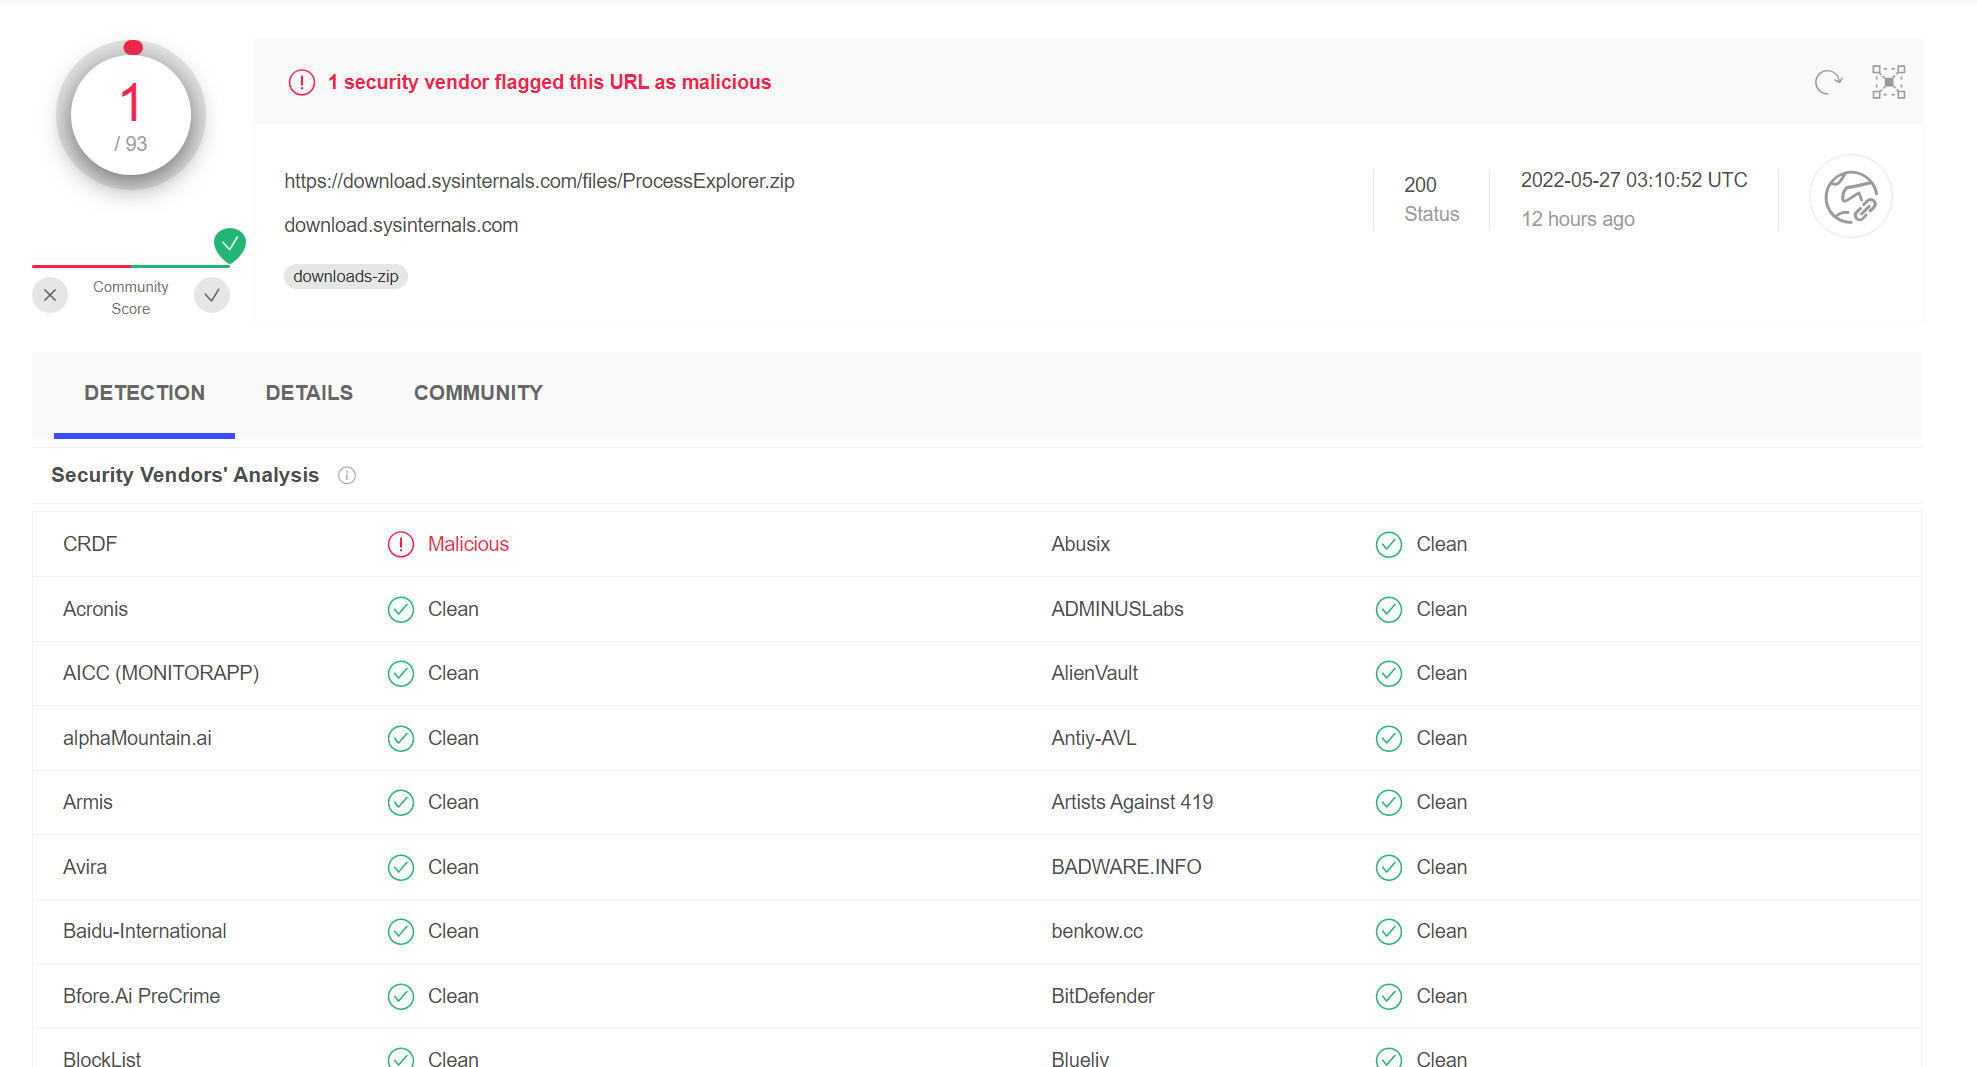Click the clean checkmark icon for BADWARE.INFO

tap(1389, 867)
